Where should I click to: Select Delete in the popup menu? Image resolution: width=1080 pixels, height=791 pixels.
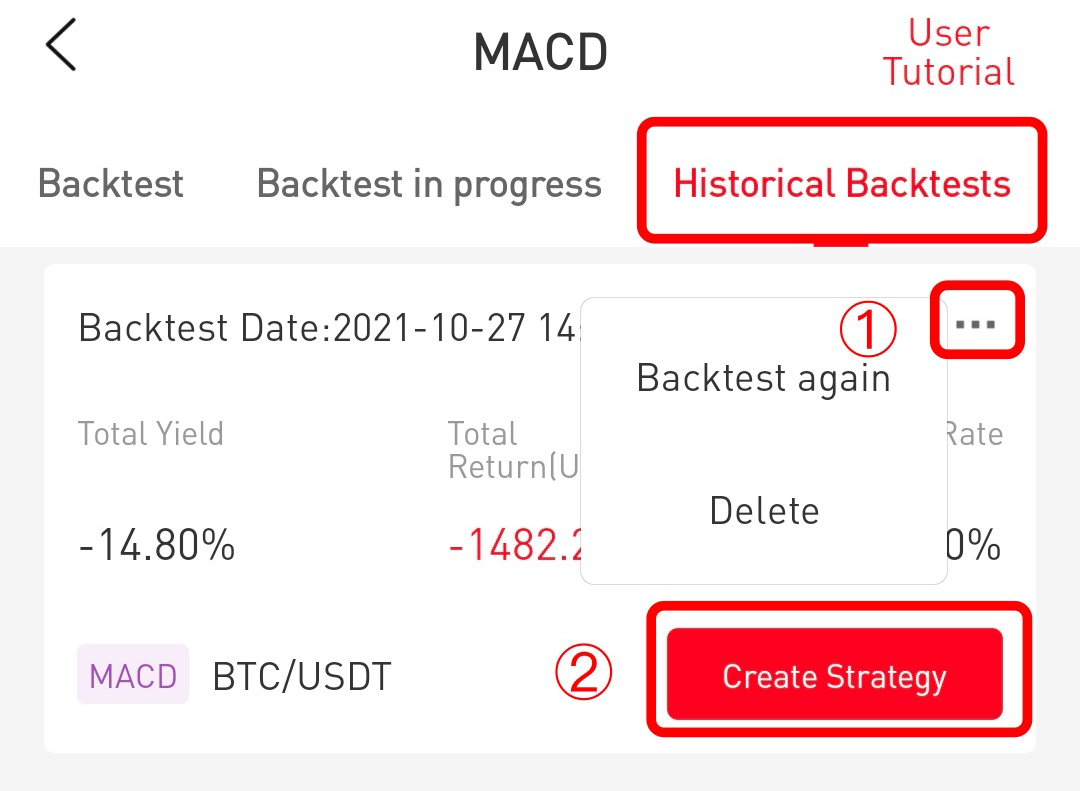[x=764, y=510]
